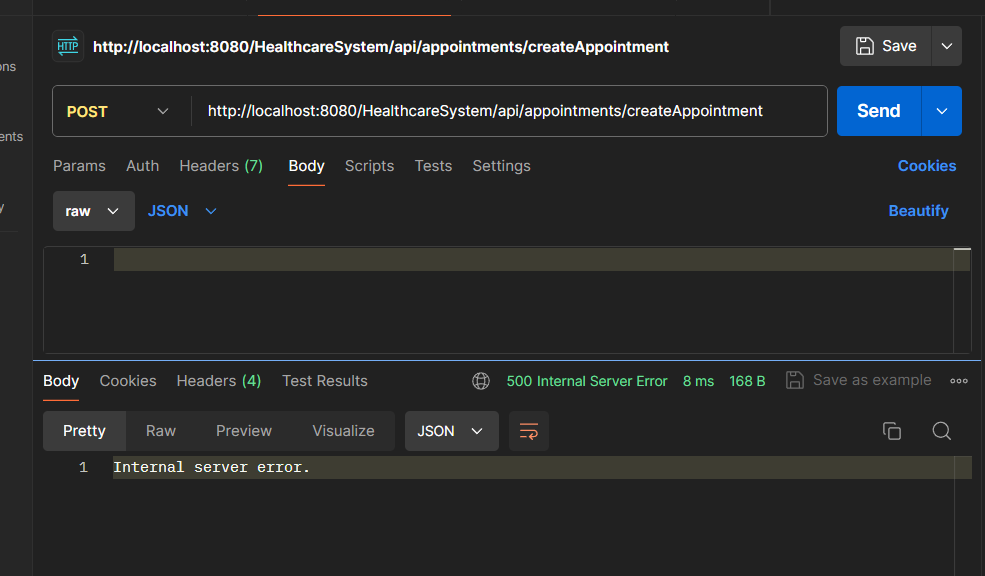This screenshot has height=576, width=985.
Task: Expand the Send button arrow options
Action: coord(941,111)
